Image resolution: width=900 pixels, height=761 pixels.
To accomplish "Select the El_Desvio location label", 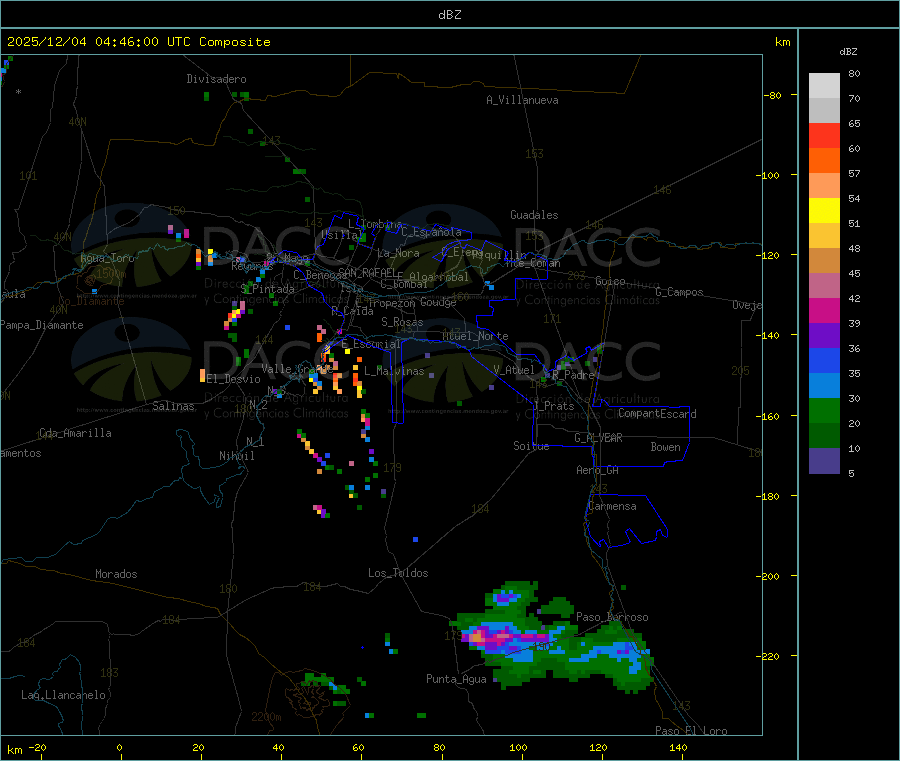I will click(x=233, y=379).
